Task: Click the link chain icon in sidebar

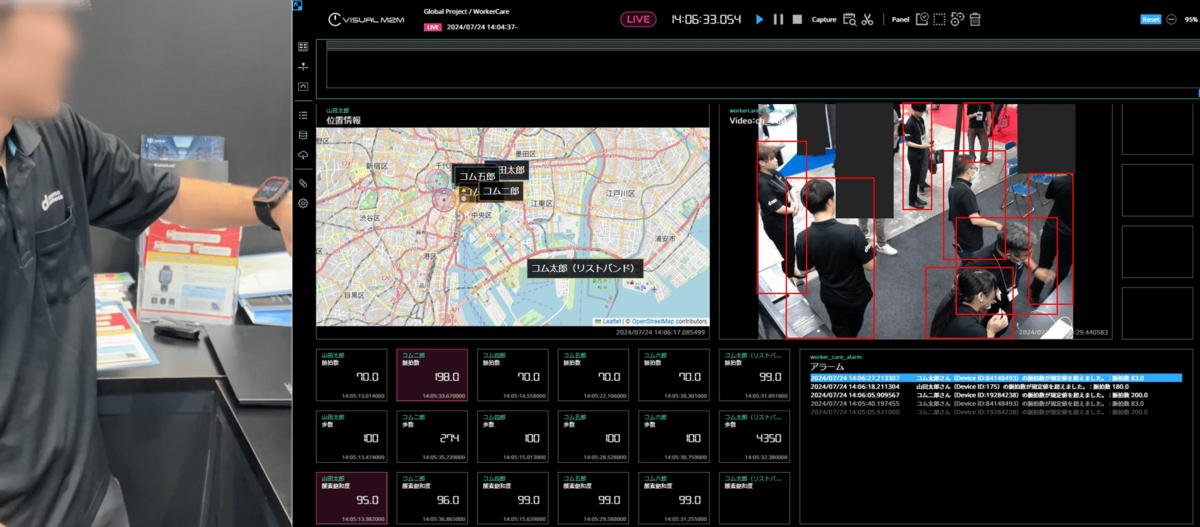Action: pos(303,183)
